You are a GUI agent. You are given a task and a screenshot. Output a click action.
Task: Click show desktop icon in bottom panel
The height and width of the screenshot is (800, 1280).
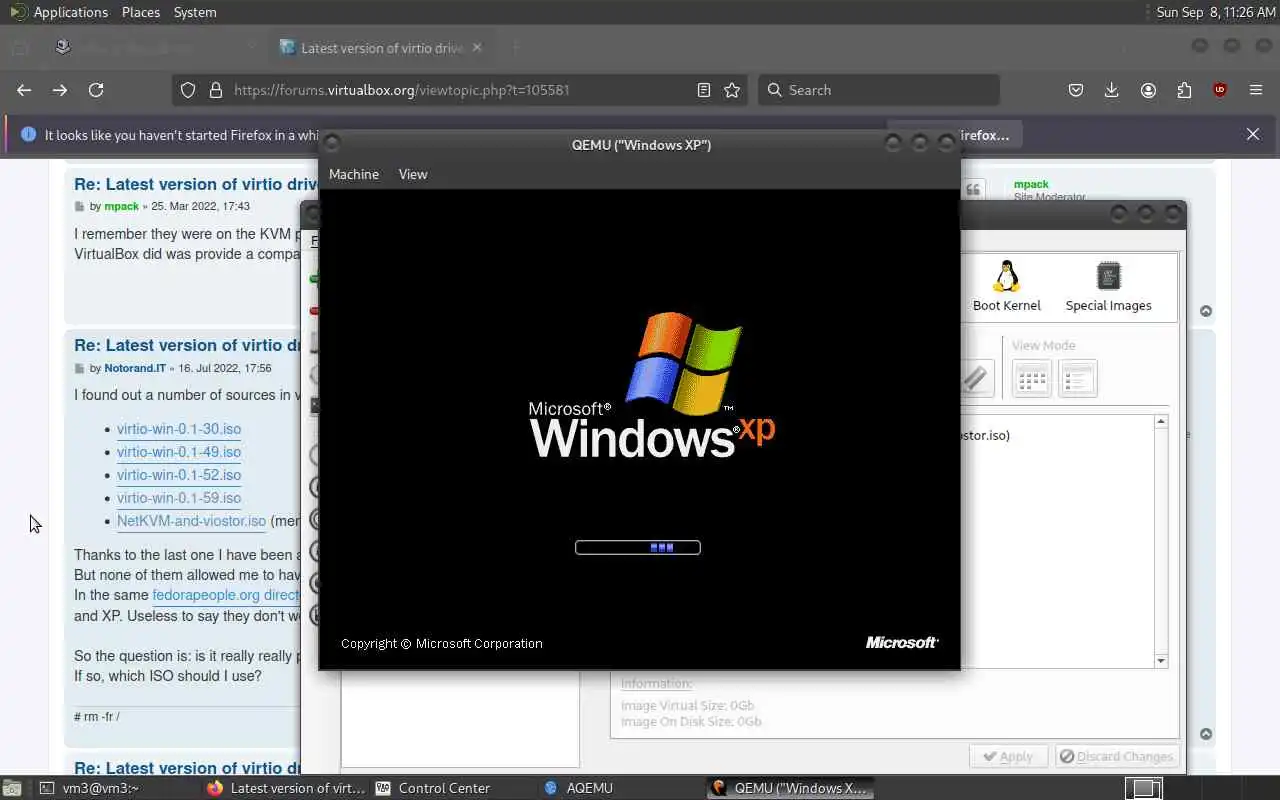tap(13, 788)
